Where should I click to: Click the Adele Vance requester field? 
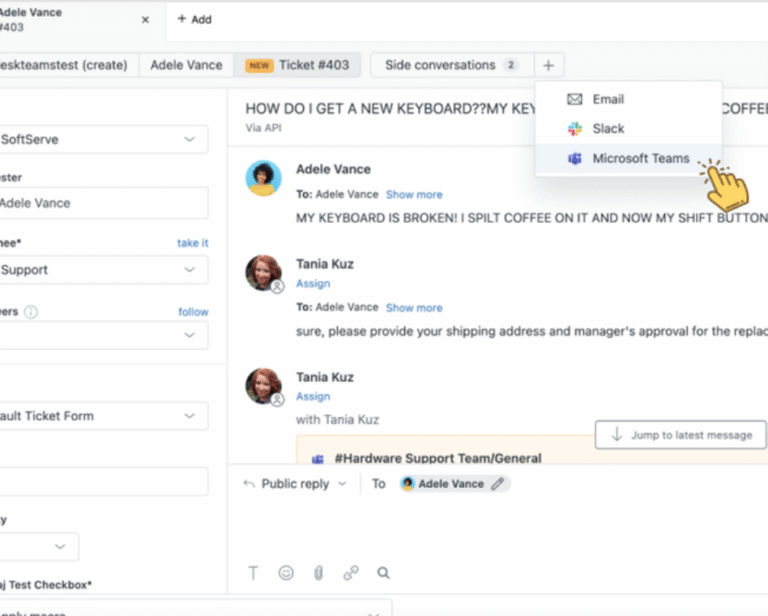click(x=104, y=203)
